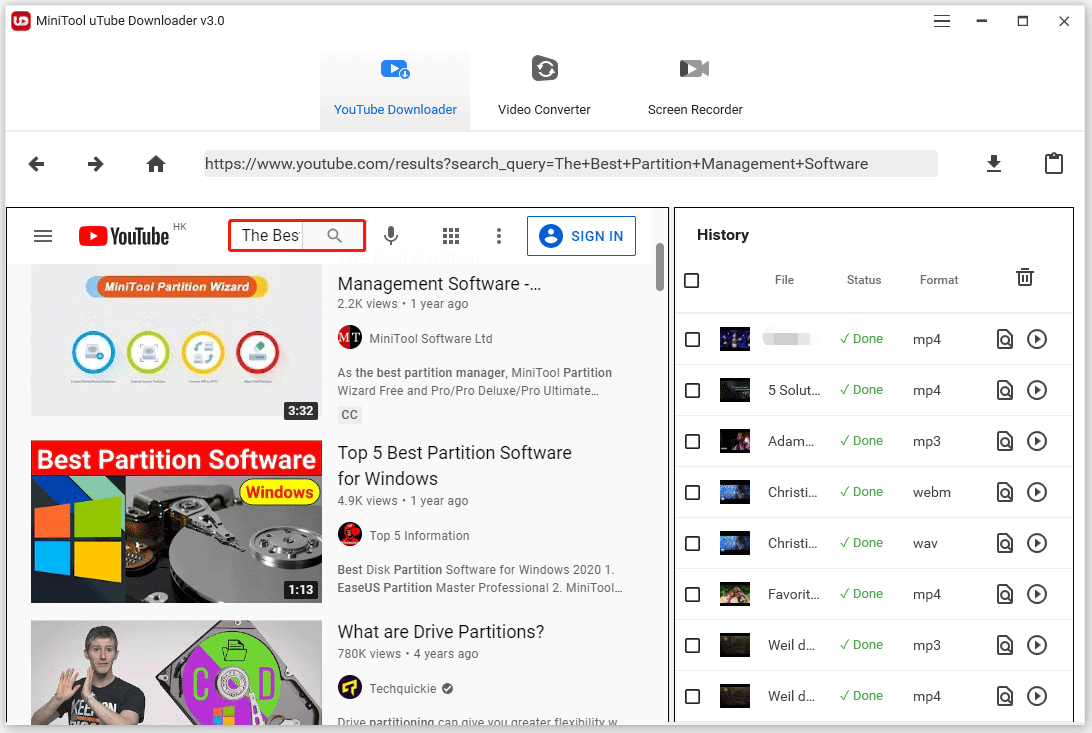Image resolution: width=1092 pixels, height=733 pixels.
Task: Delete history with the trash icon
Action: tap(1025, 277)
